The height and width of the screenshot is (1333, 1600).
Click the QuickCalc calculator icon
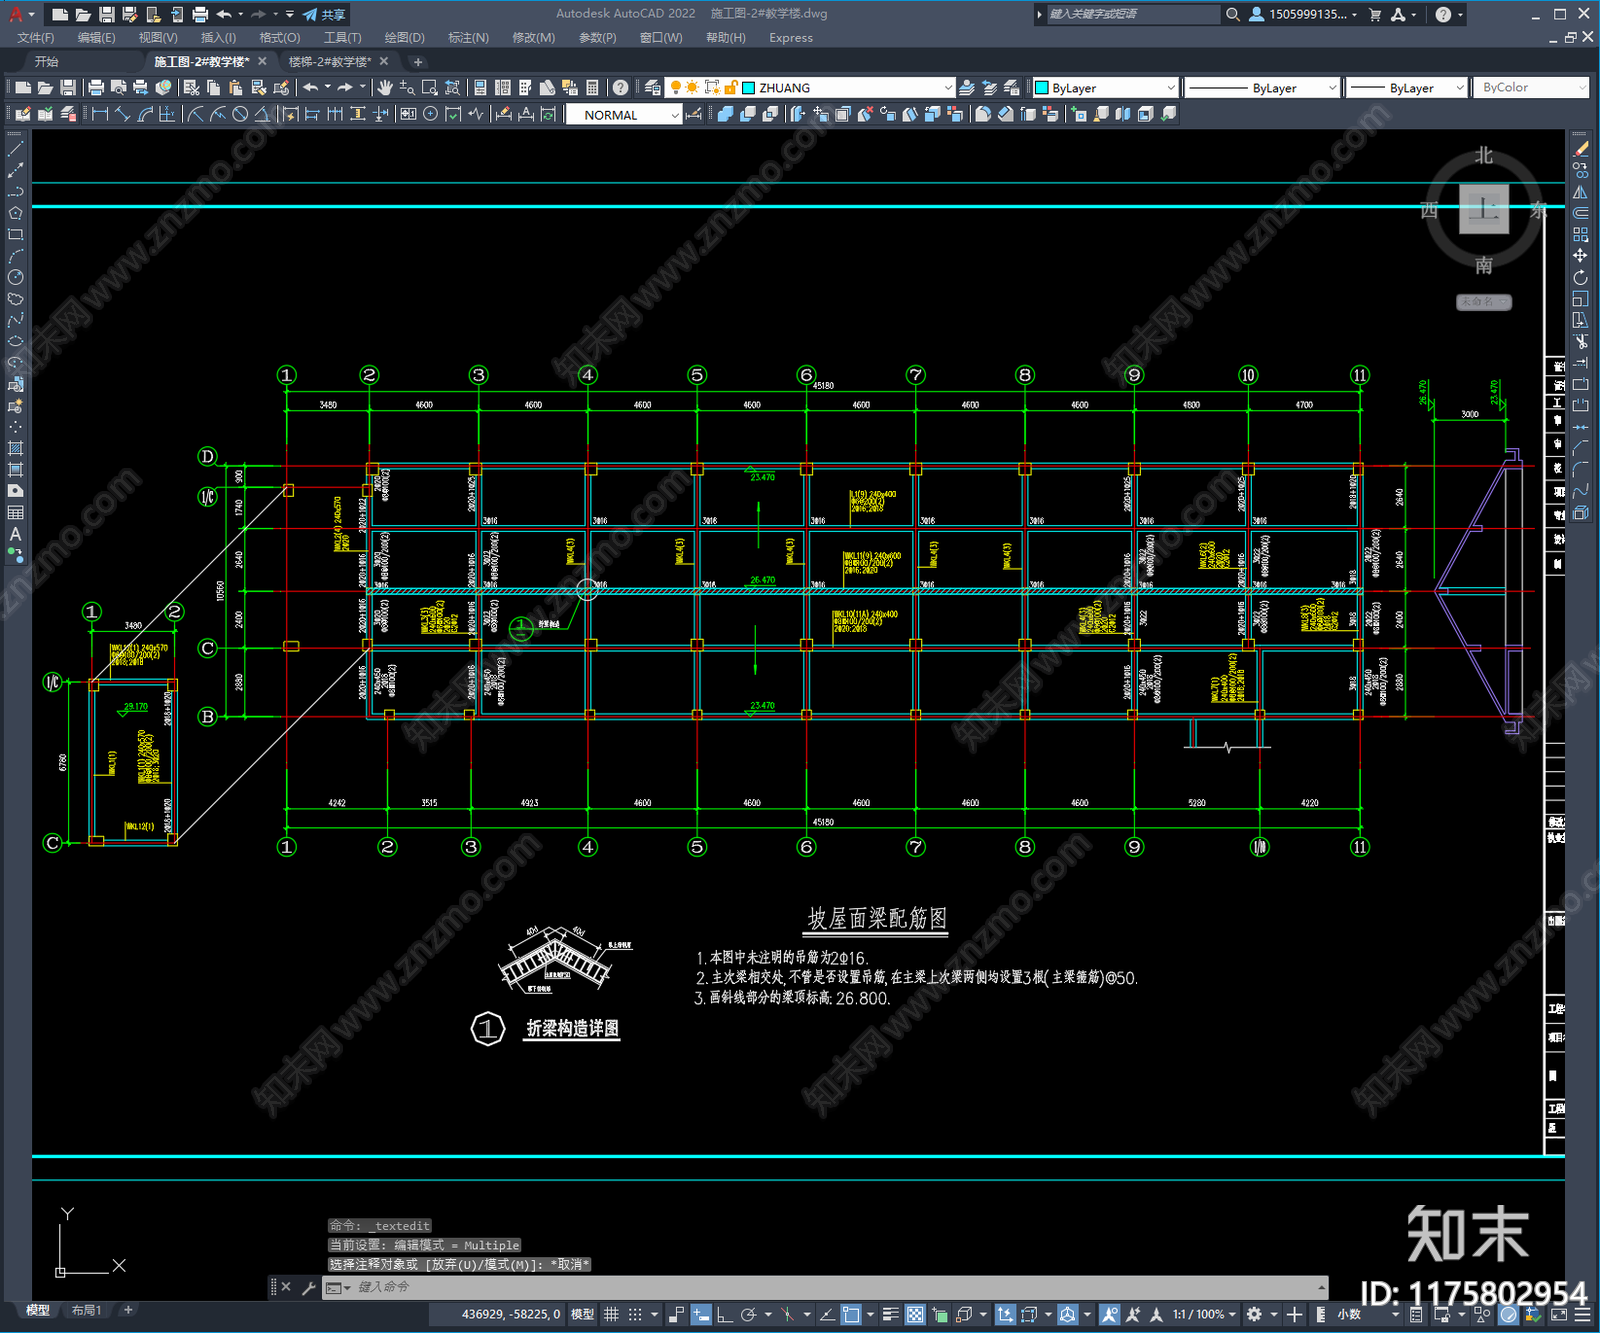(x=592, y=88)
